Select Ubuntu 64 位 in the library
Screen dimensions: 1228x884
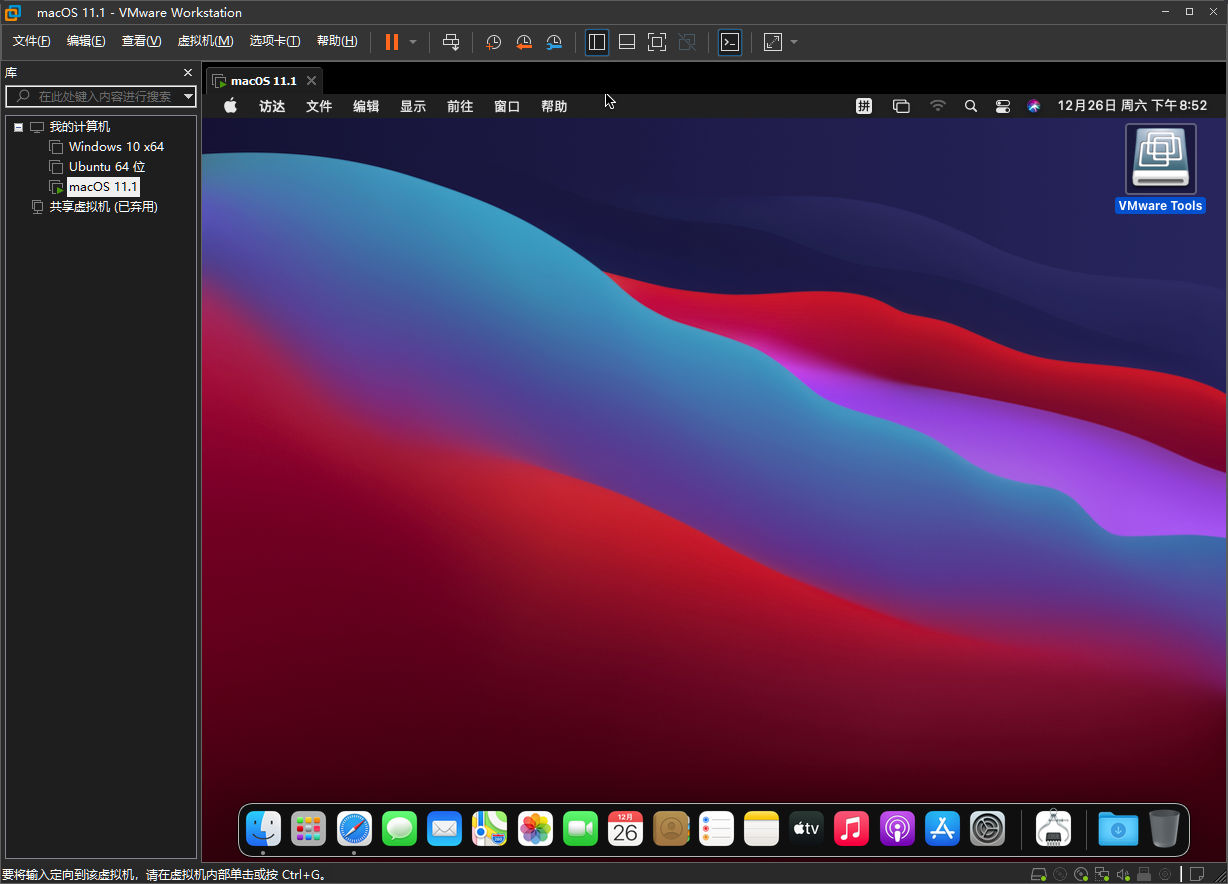pyautogui.click(x=106, y=167)
